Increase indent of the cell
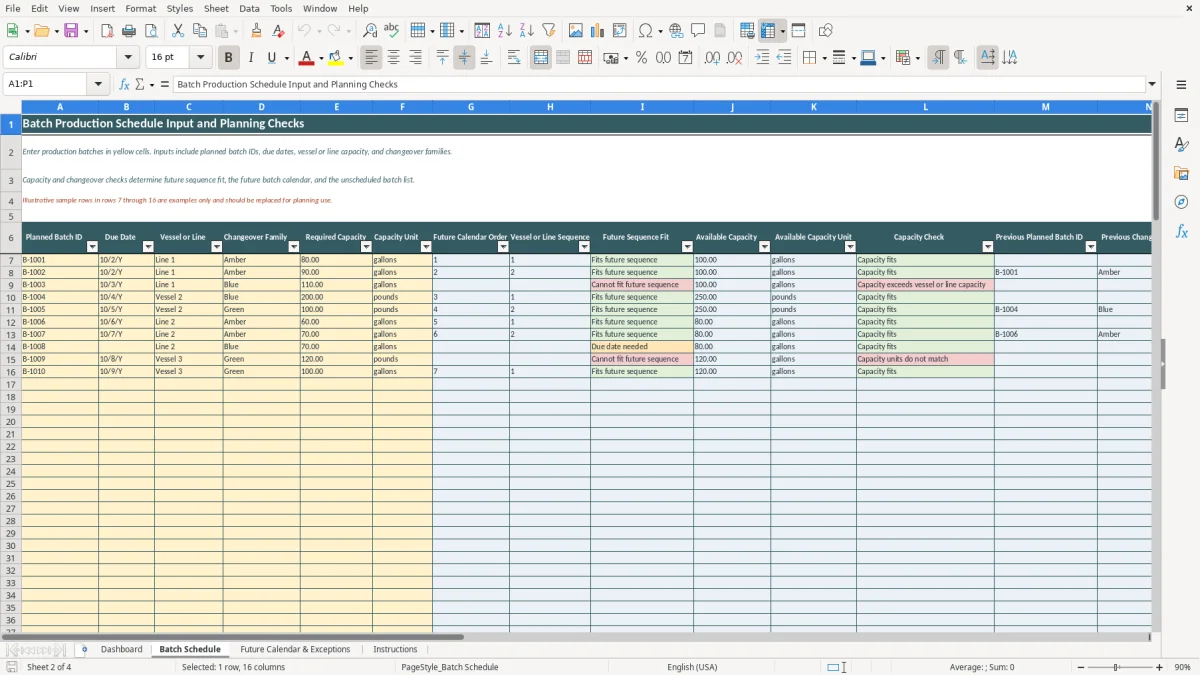 coord(762,58)
